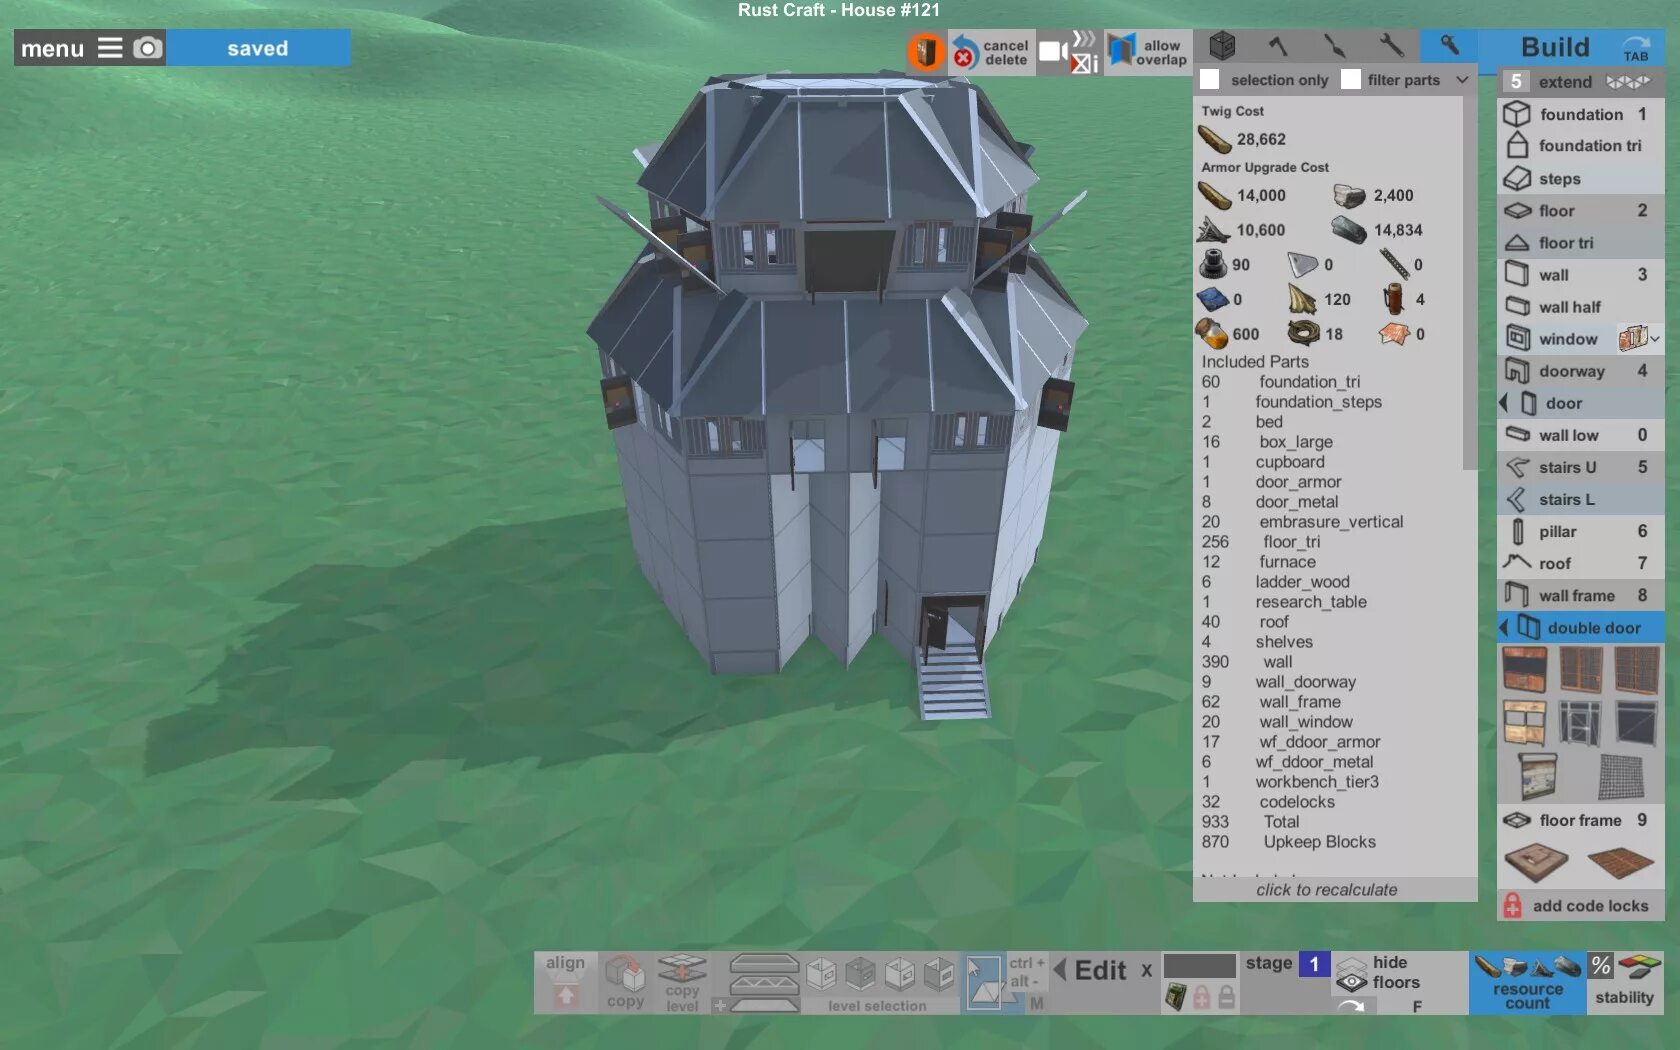Image resolution: width=1680 pixels, height=1050 pixels.
Task: Select wall half build part
Action: [1581, 307]
